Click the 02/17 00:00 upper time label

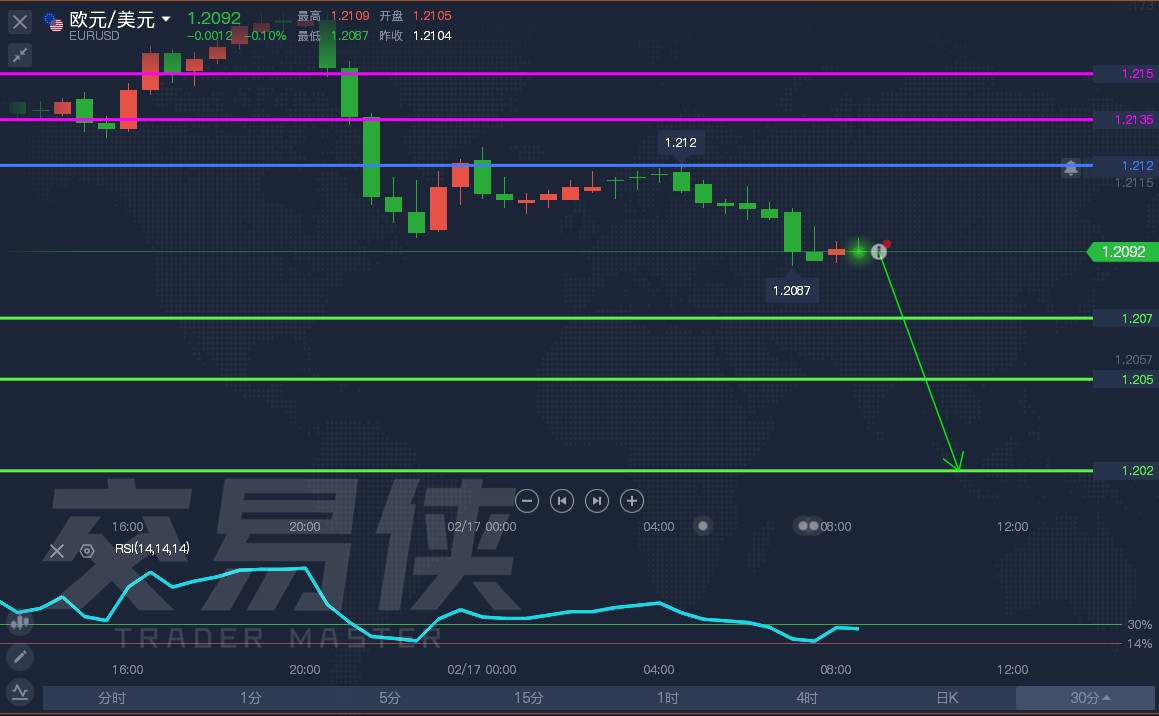tap(482, 526)
